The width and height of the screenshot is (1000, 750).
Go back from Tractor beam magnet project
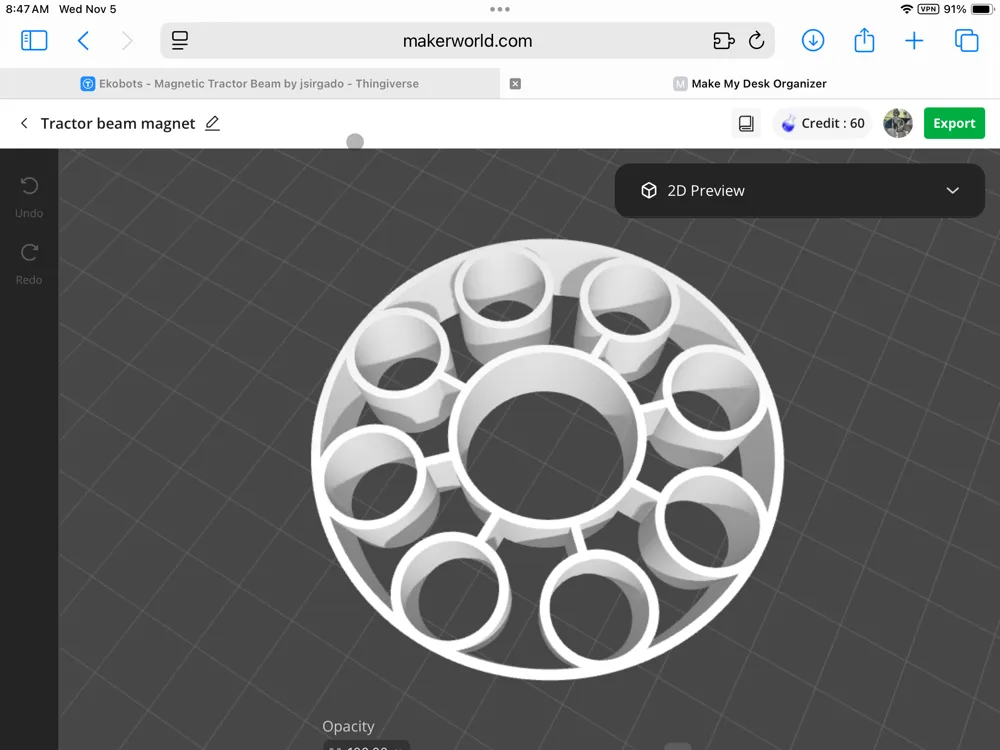[x=24, y=123]
